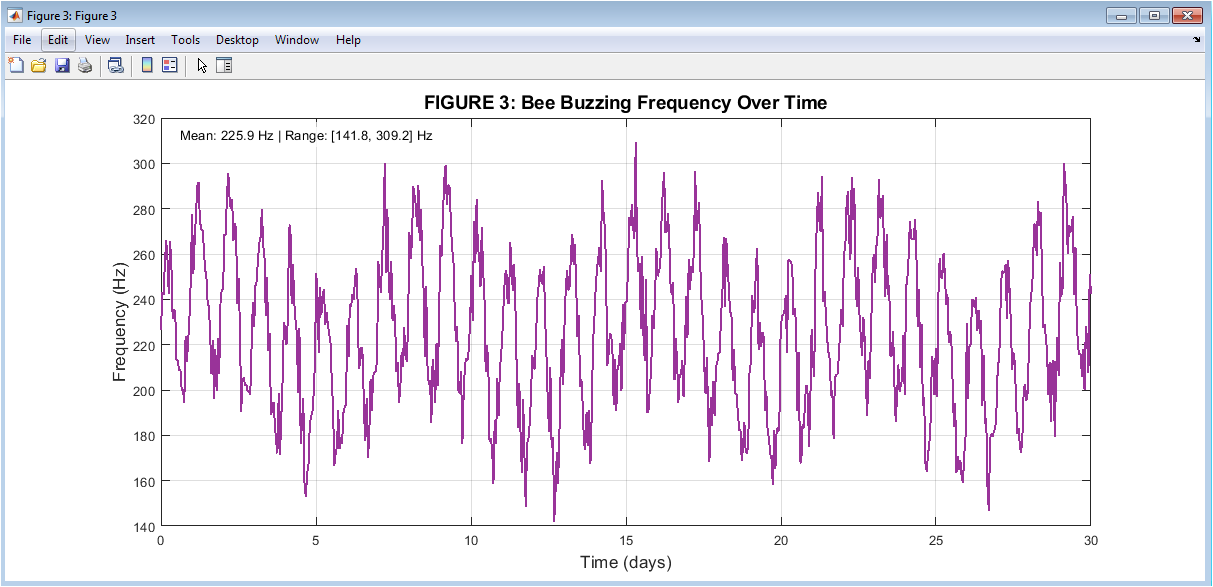Open the Property Inspector panel icon

pyautogui.click(x=224, y=66)
